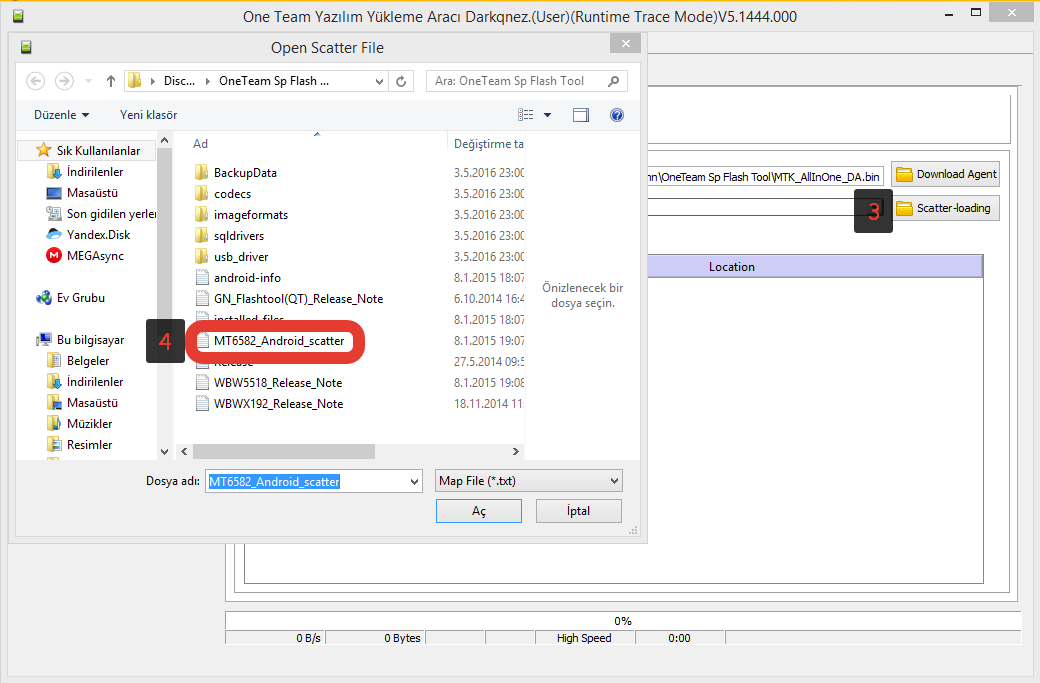The image size is (1040, 683).
Task: Go up one folder level
Action: point(110,81)
